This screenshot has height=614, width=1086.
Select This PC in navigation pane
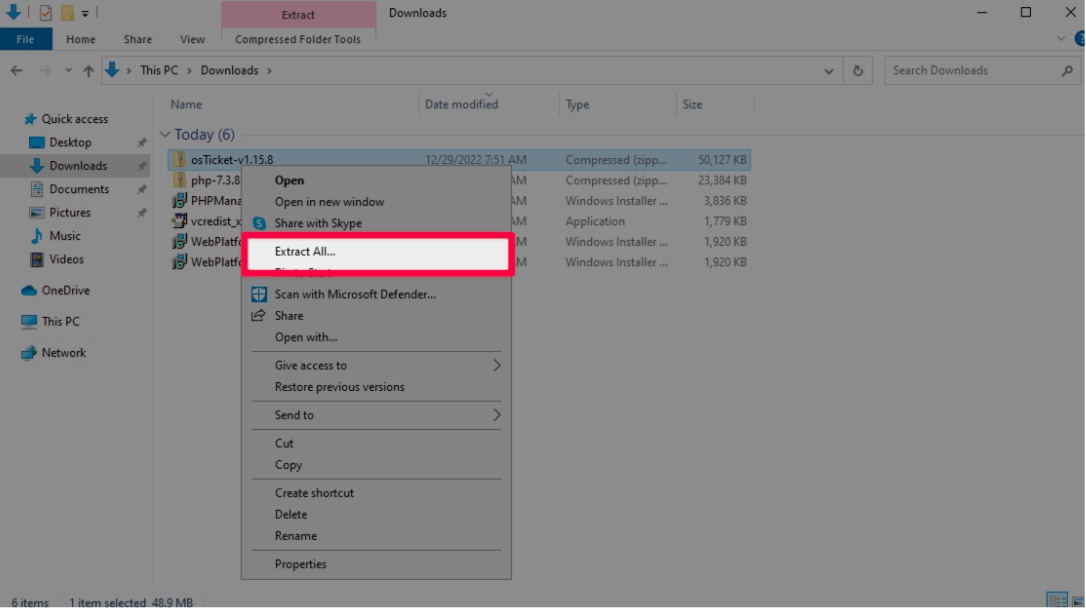(x=60, y=322)
